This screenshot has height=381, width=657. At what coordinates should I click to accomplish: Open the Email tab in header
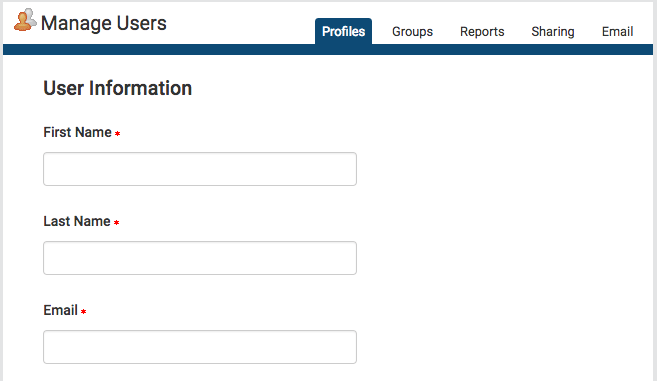point(617,32)
